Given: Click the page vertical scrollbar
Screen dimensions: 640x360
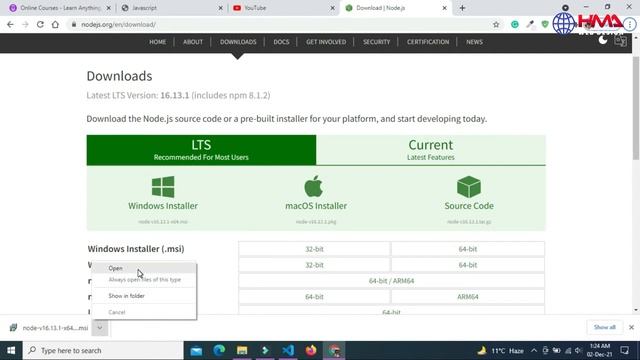Looking at the screenshot, I should tap(636, 108).
